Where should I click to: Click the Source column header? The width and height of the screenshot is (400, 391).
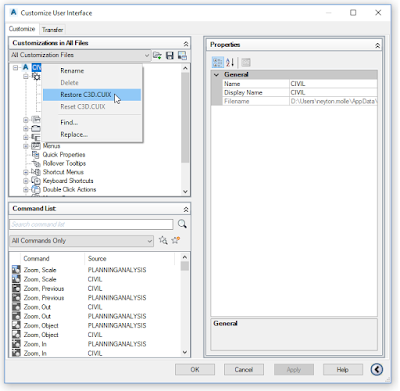(129, 258)
